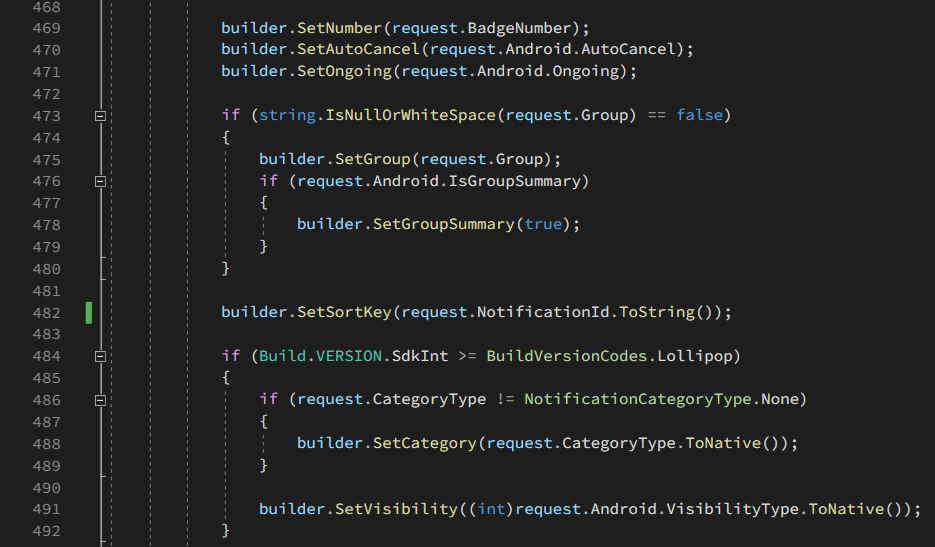Click on SetSortKey method call
The width and height of the screenshot is (935, 547).
(x=344, y=312)
